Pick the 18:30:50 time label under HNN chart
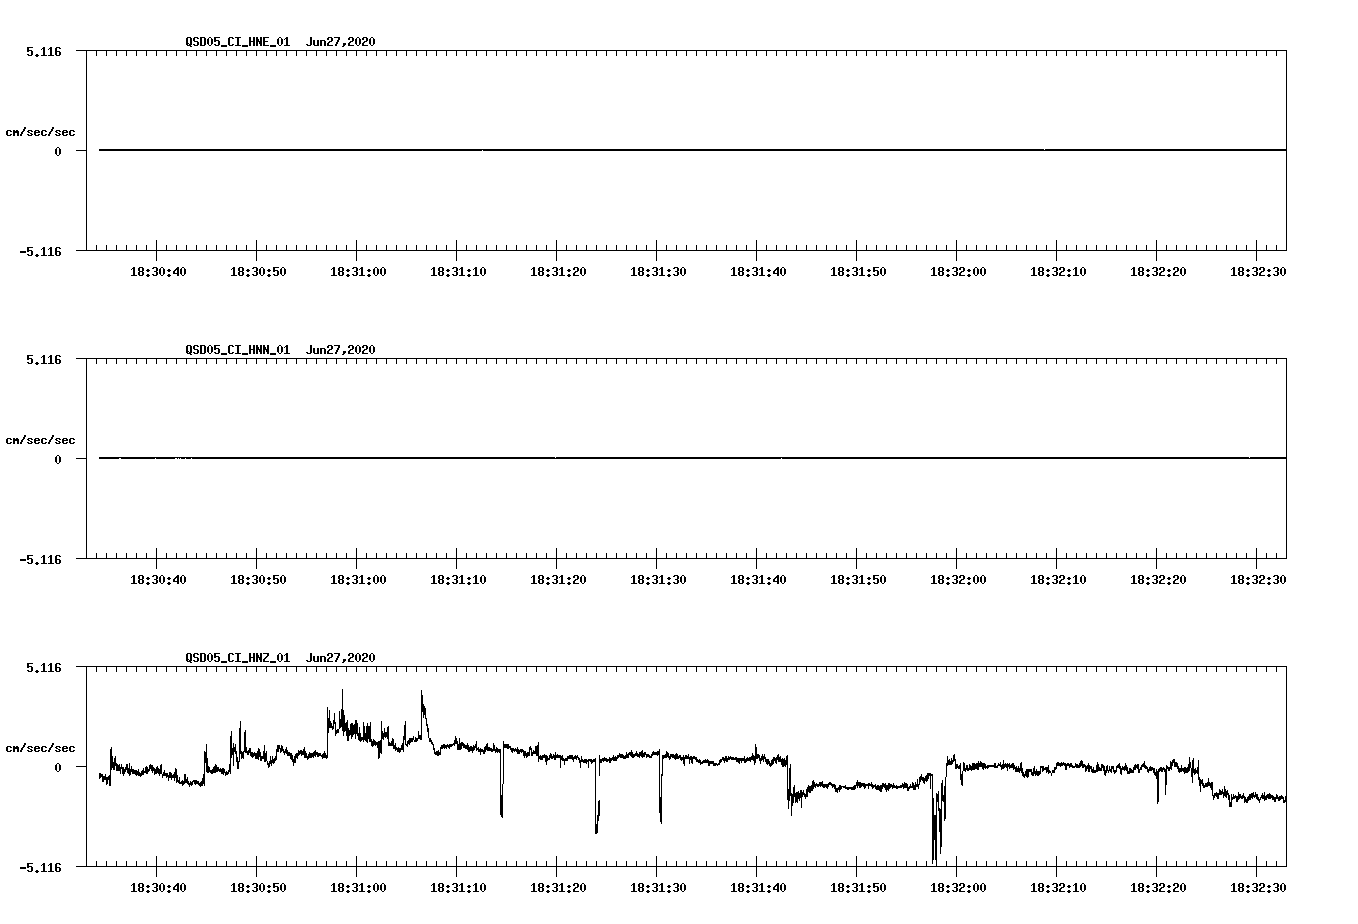The image size is (1358, 924). pyautogui.click(x=258, y=580)
